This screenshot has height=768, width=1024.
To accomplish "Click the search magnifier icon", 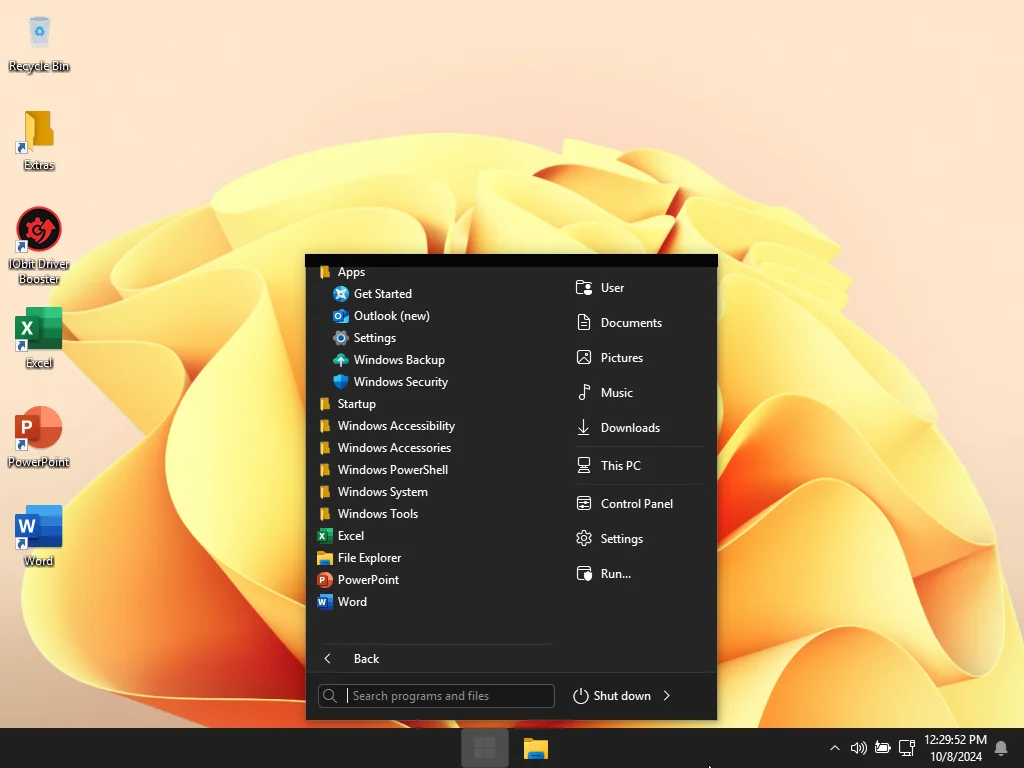I will [x=330, y=696].
